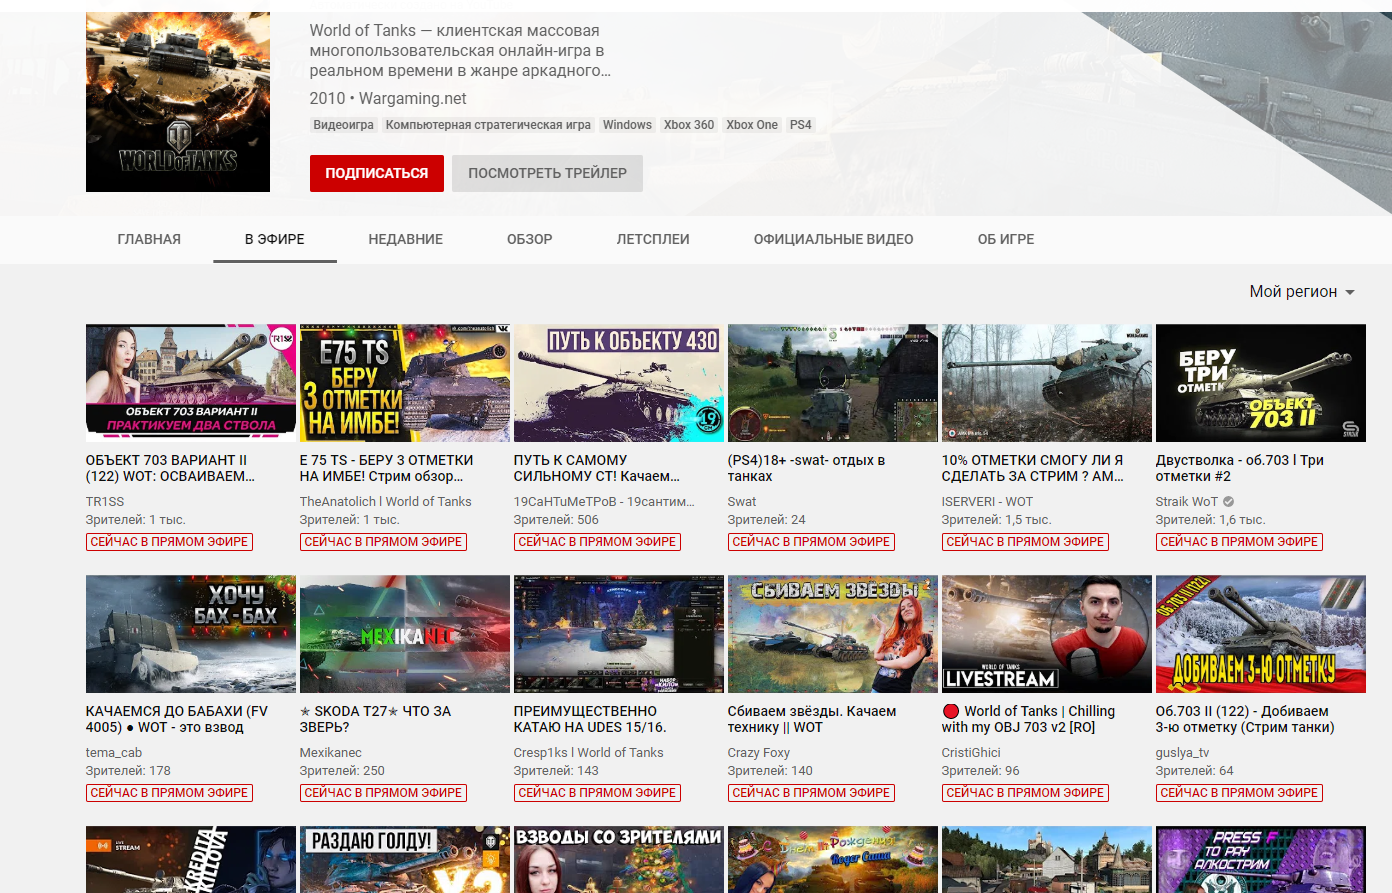Viewport: 1392px width, 893px height.
Task: Open the Недавние tab
Action: click(x=405, y=240)
